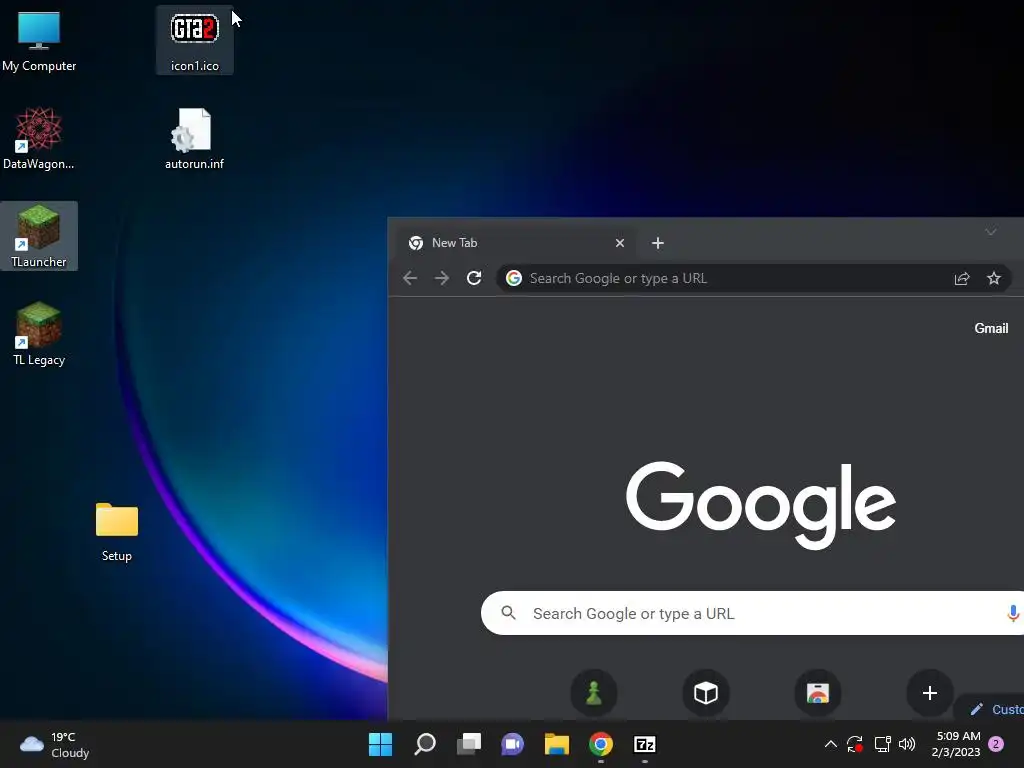Launch the TLauncher shortcut

[39, 236]
